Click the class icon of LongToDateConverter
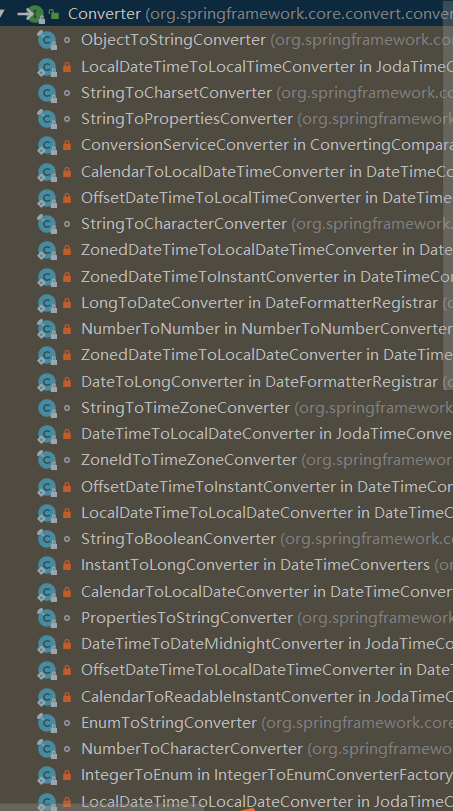 point(47,303)
